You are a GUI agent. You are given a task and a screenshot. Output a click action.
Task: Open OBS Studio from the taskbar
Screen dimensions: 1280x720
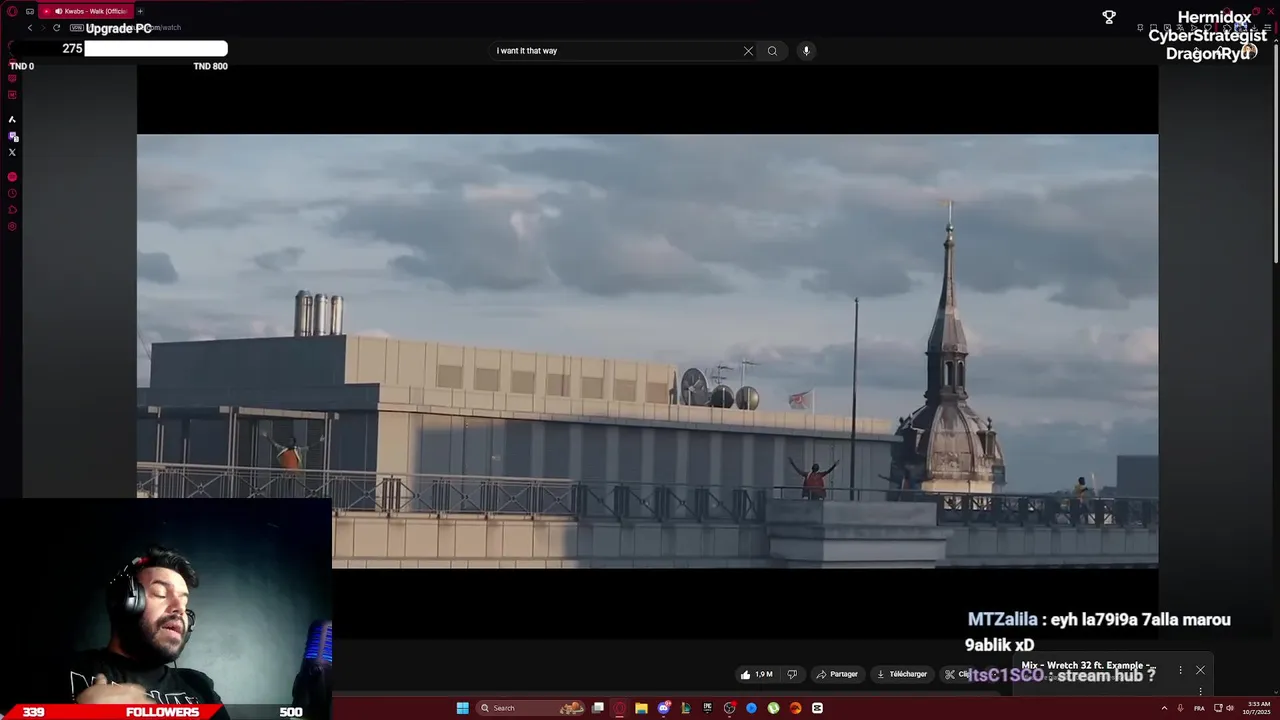click(x=730, y=708)
